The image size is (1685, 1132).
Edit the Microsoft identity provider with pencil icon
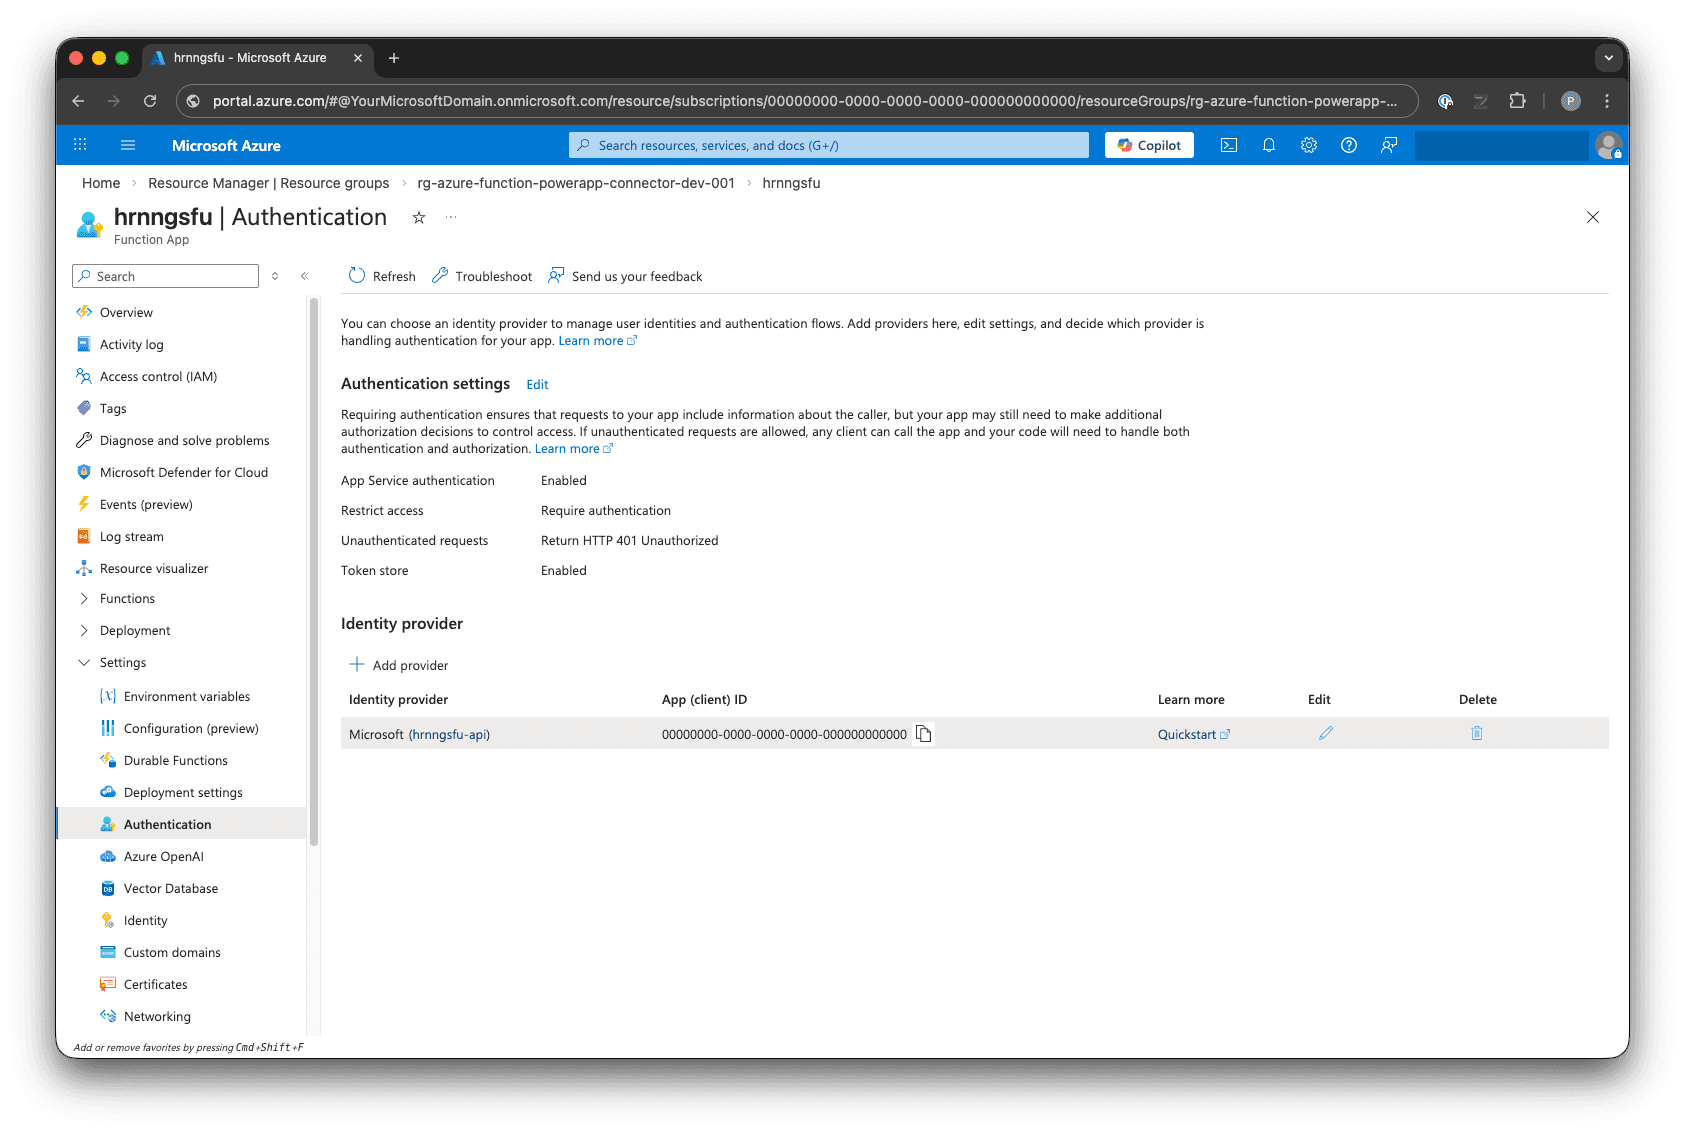click(x=1326, y=733)
